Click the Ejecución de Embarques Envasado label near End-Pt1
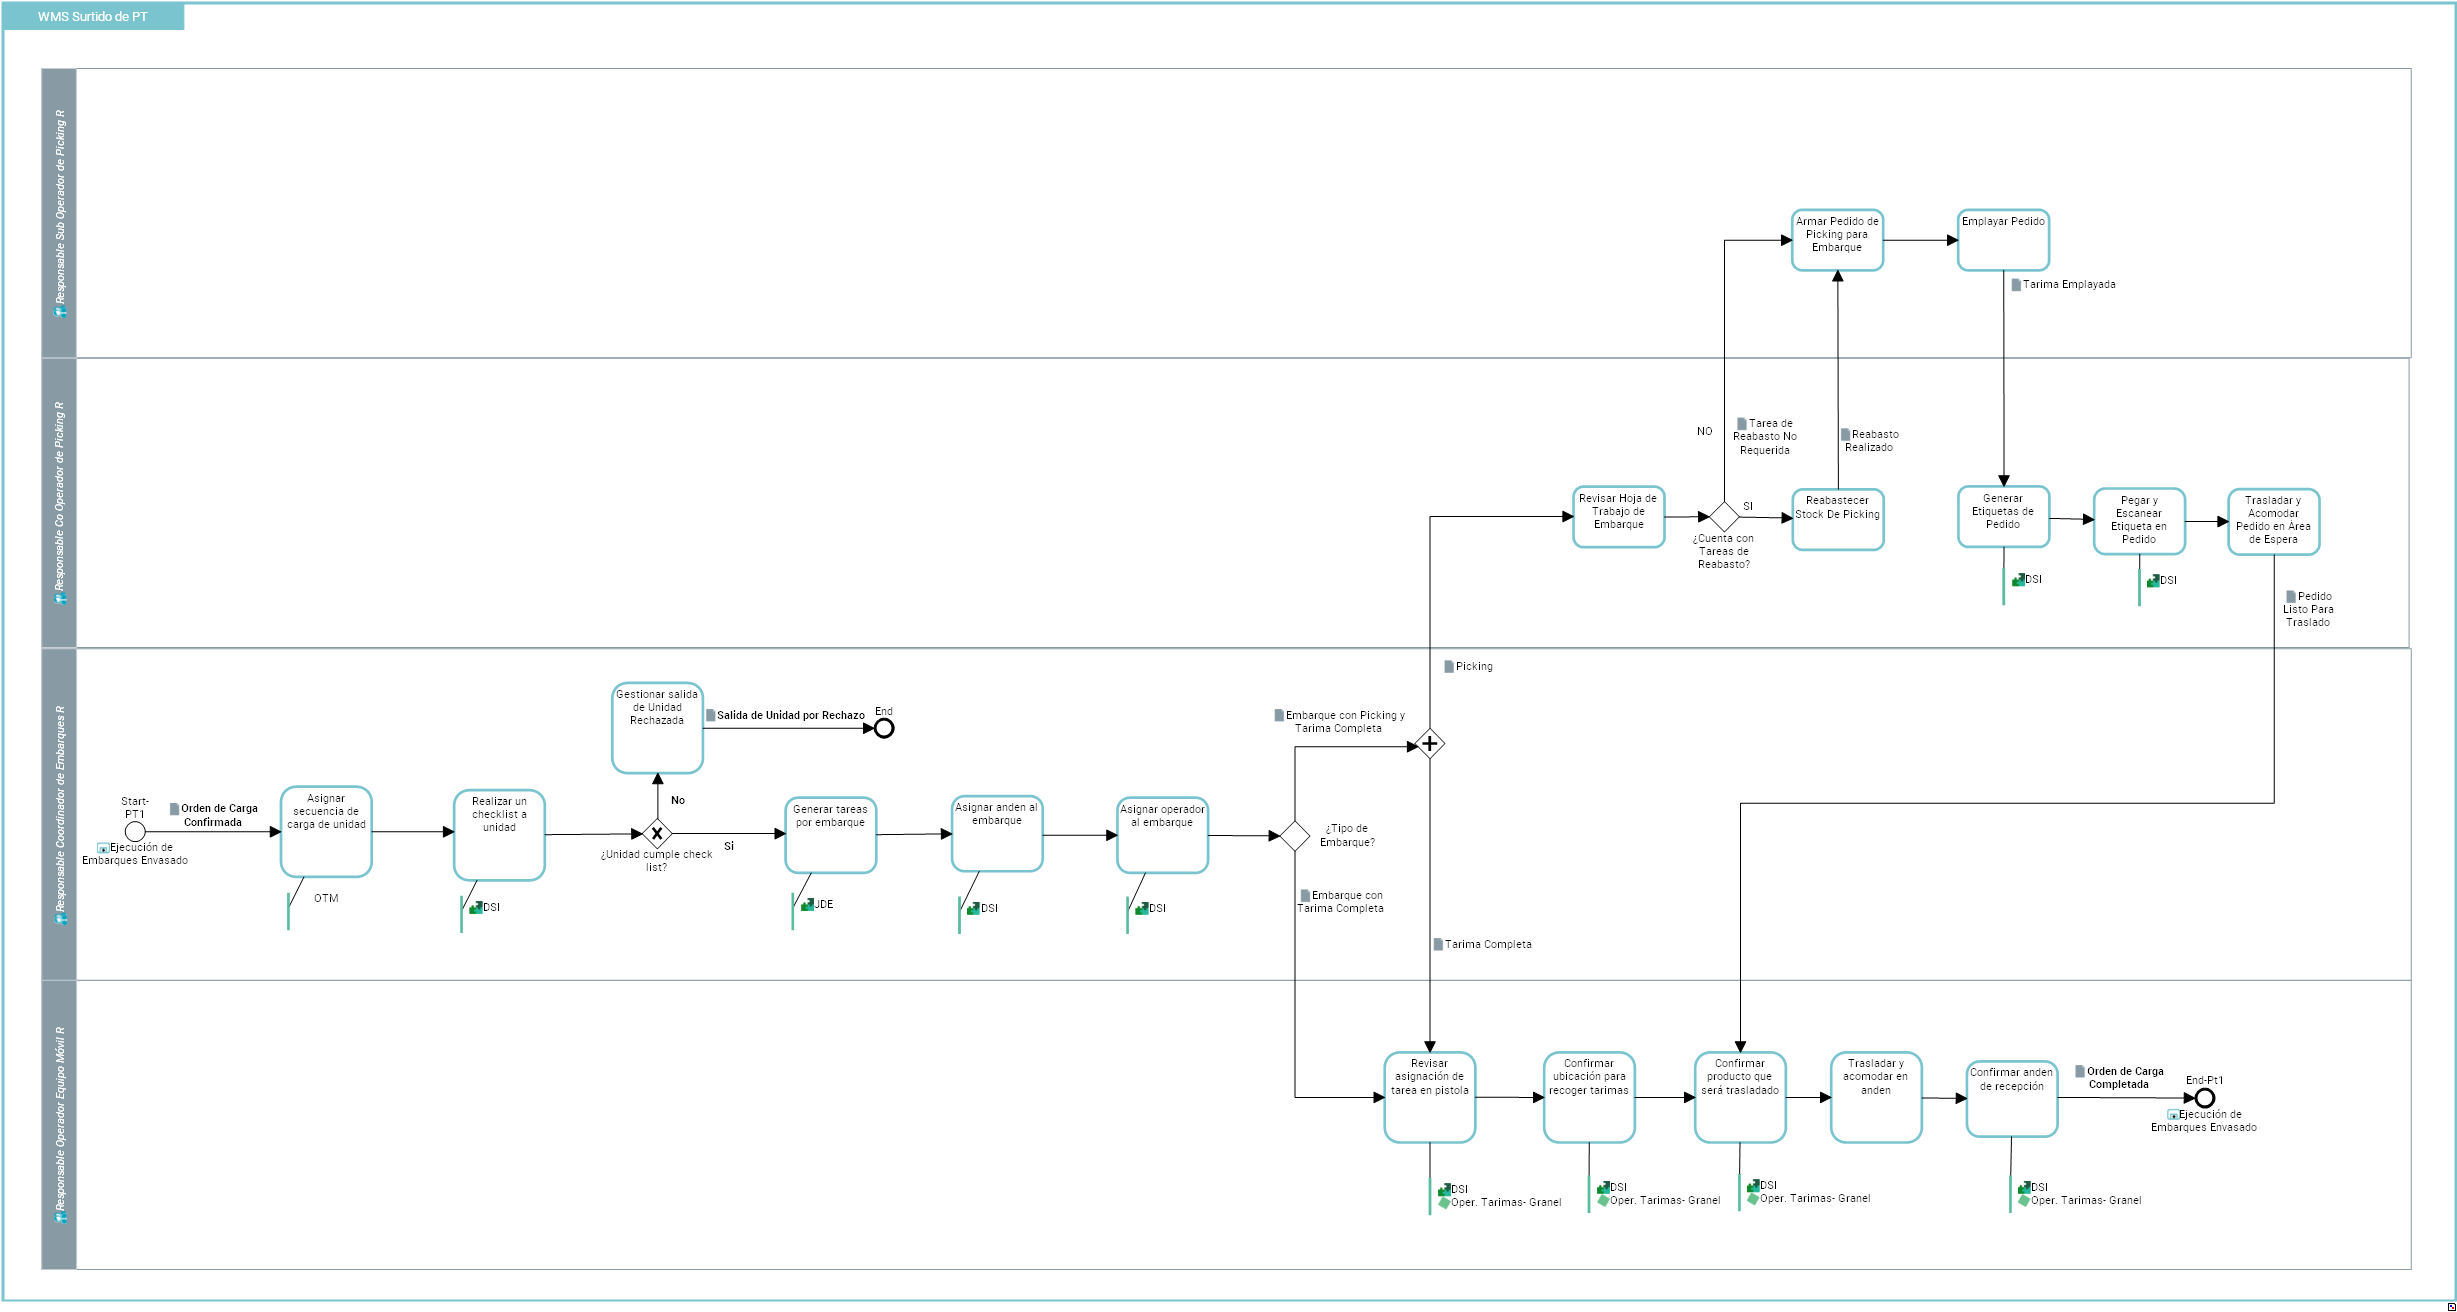The width and height of the screenshot is (2457, 1312). (x=2204, y=1121)
